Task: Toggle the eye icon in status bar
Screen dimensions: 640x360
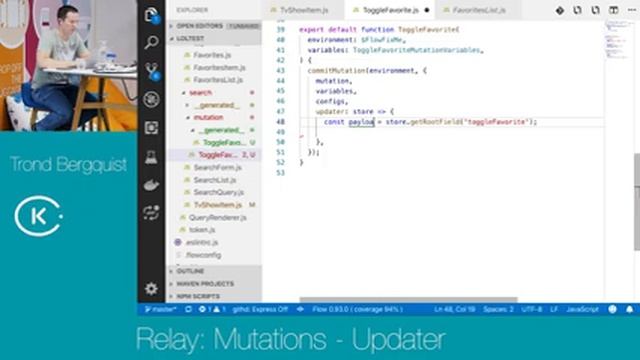Action: pyautogui.click(x=300, y=309)
